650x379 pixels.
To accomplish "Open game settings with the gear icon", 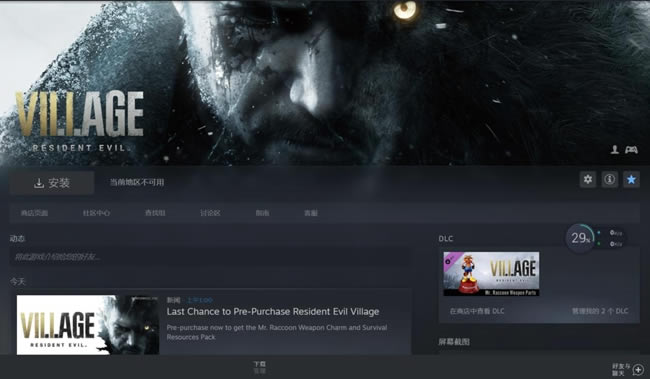I will [588, 180].
